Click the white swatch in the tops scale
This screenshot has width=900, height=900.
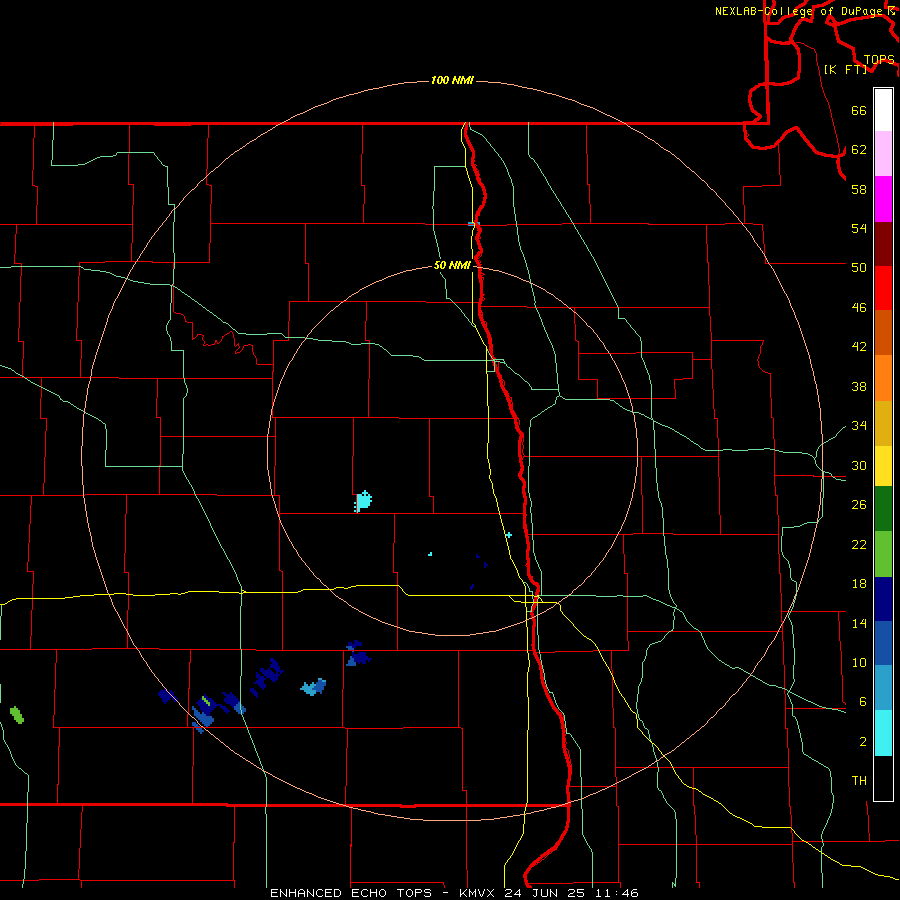click(x=883, y=110)
